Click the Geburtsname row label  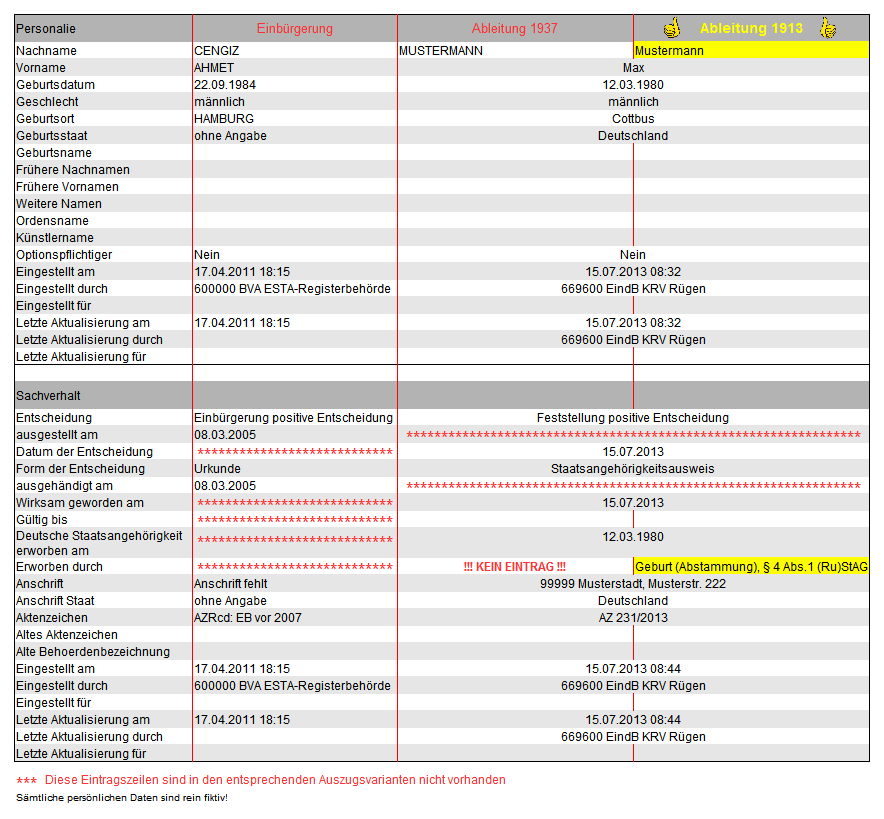(x=54, y=153)
